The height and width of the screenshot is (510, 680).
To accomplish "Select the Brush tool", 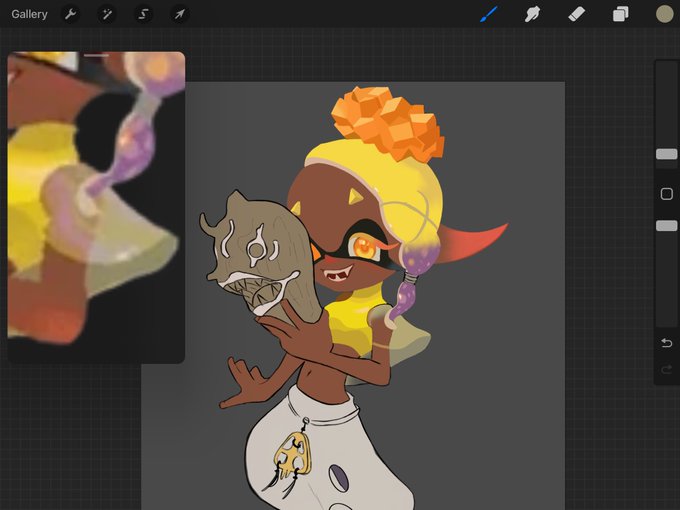I will click(x=489, y=14).
